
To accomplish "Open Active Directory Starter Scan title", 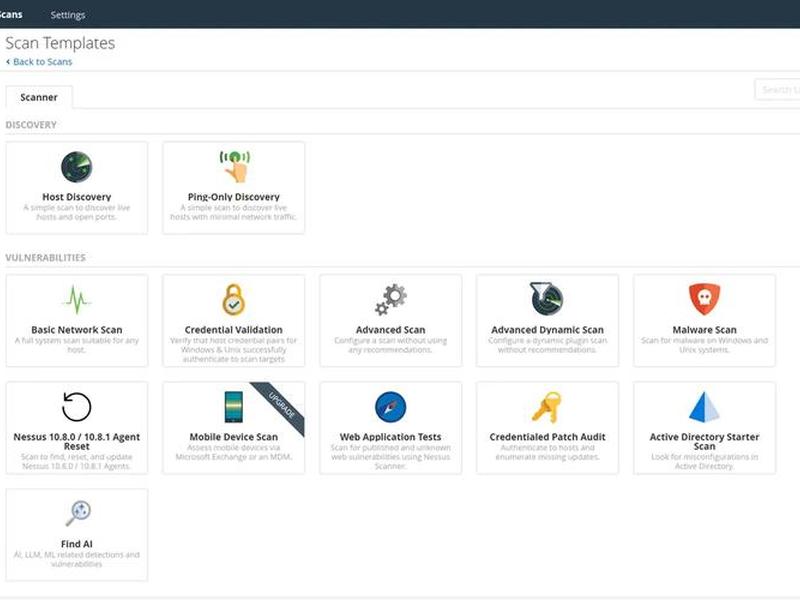I will (x=705, y=441).
